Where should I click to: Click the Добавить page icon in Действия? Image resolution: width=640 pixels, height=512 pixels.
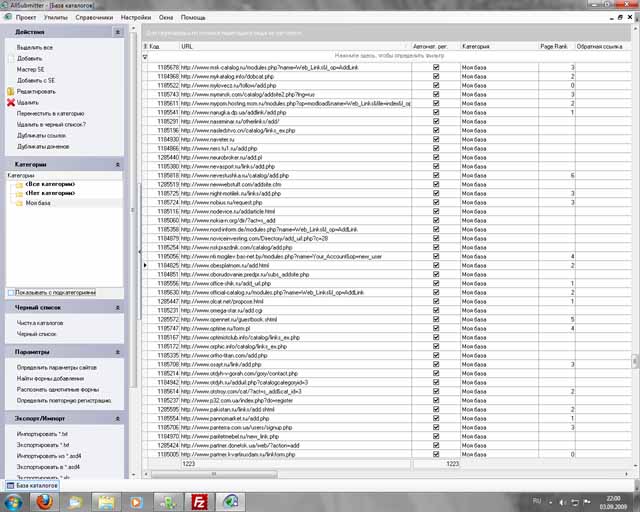pyautogui.click(x=11, y=59)
